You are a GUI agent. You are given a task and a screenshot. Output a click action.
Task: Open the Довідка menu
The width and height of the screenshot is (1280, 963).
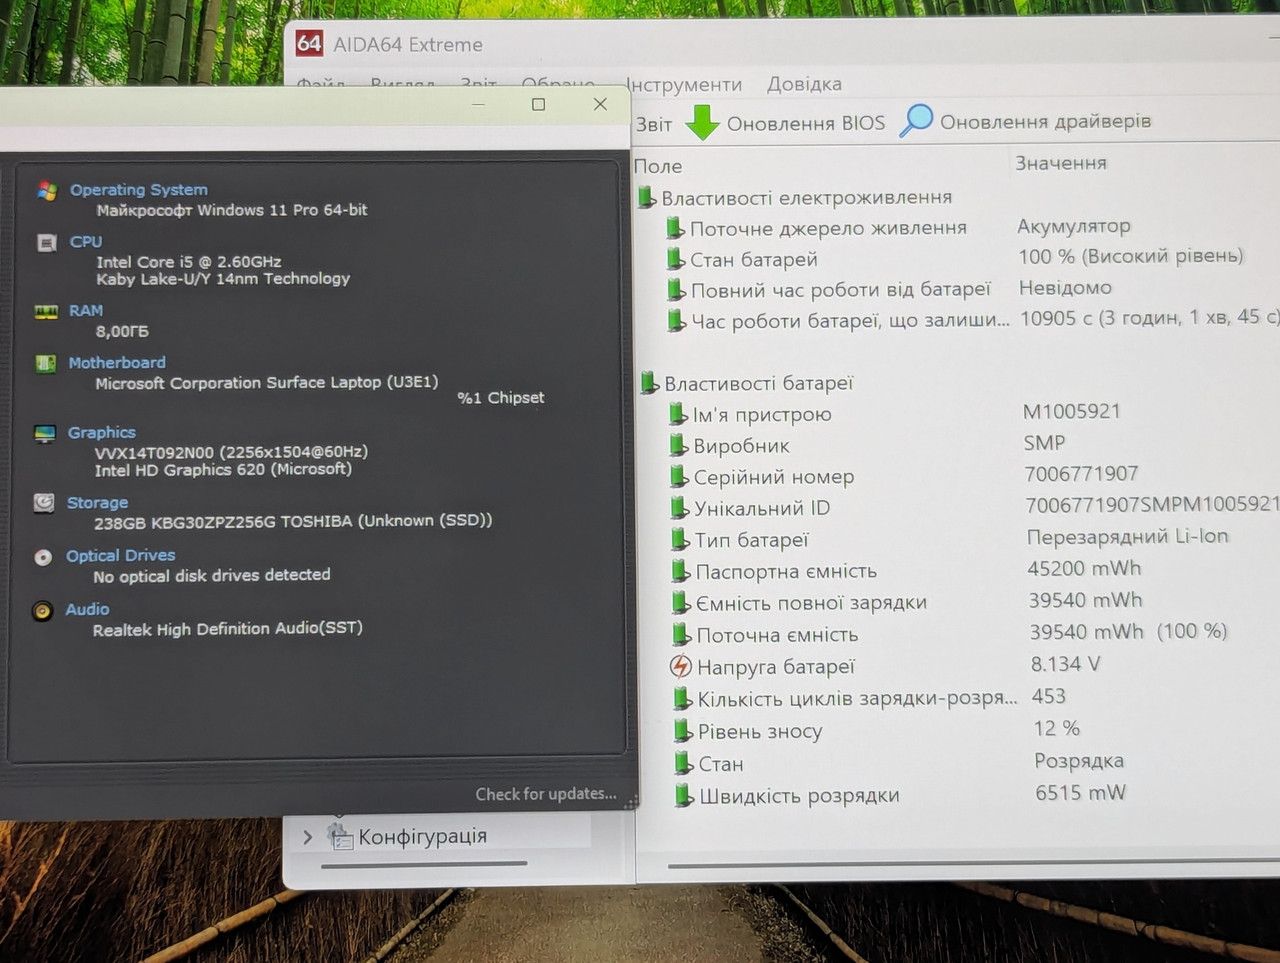point(804,84)
